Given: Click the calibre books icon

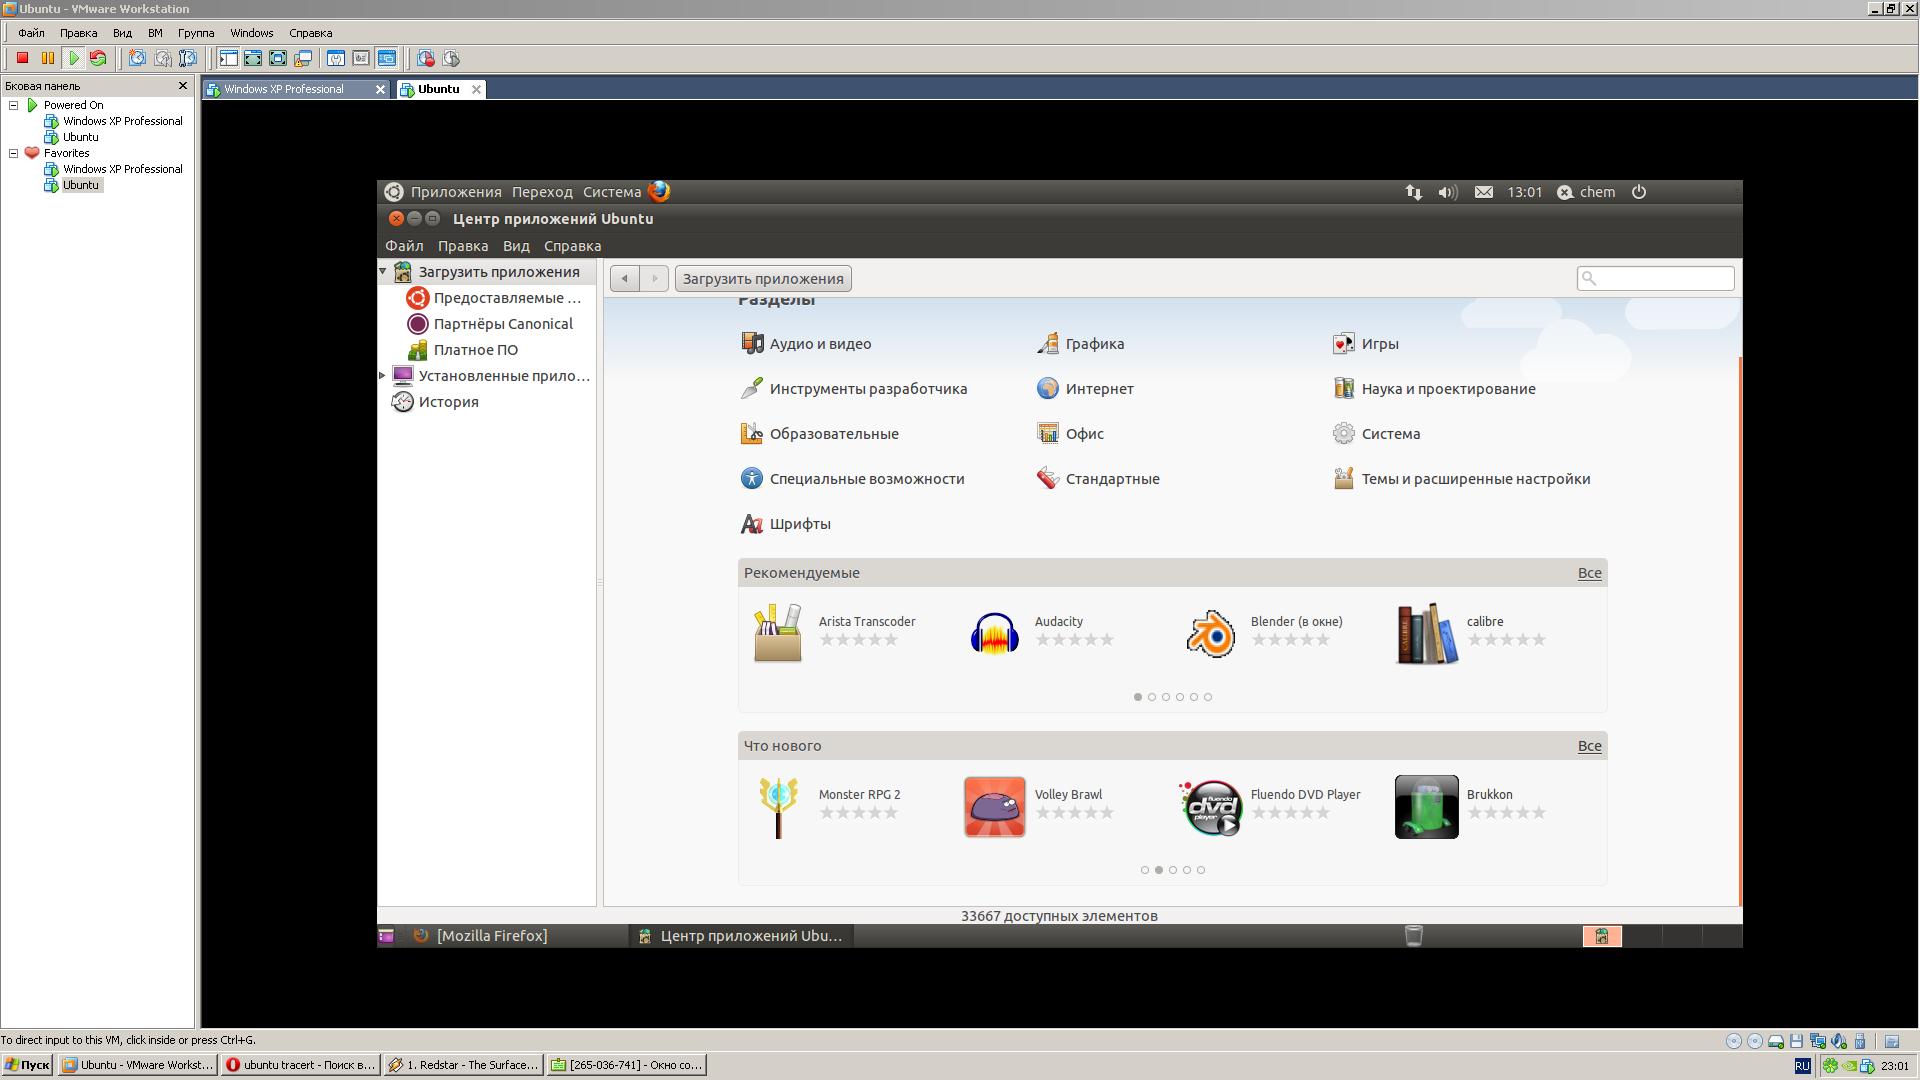Looking at the screenshot, I should tap(1427, 633).
